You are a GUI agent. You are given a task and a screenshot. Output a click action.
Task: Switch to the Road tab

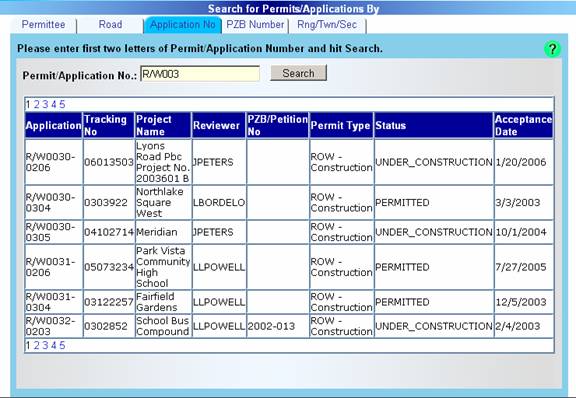[x=110, y=25]
